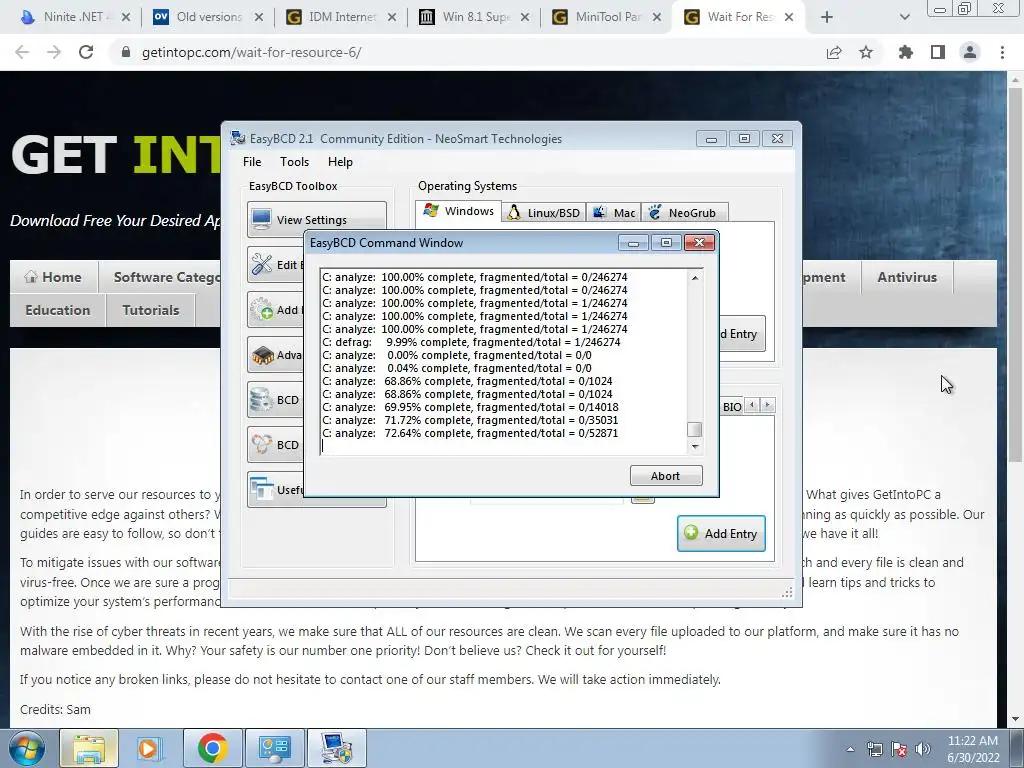Switch to the NeoGrub tab

[684, 213]
